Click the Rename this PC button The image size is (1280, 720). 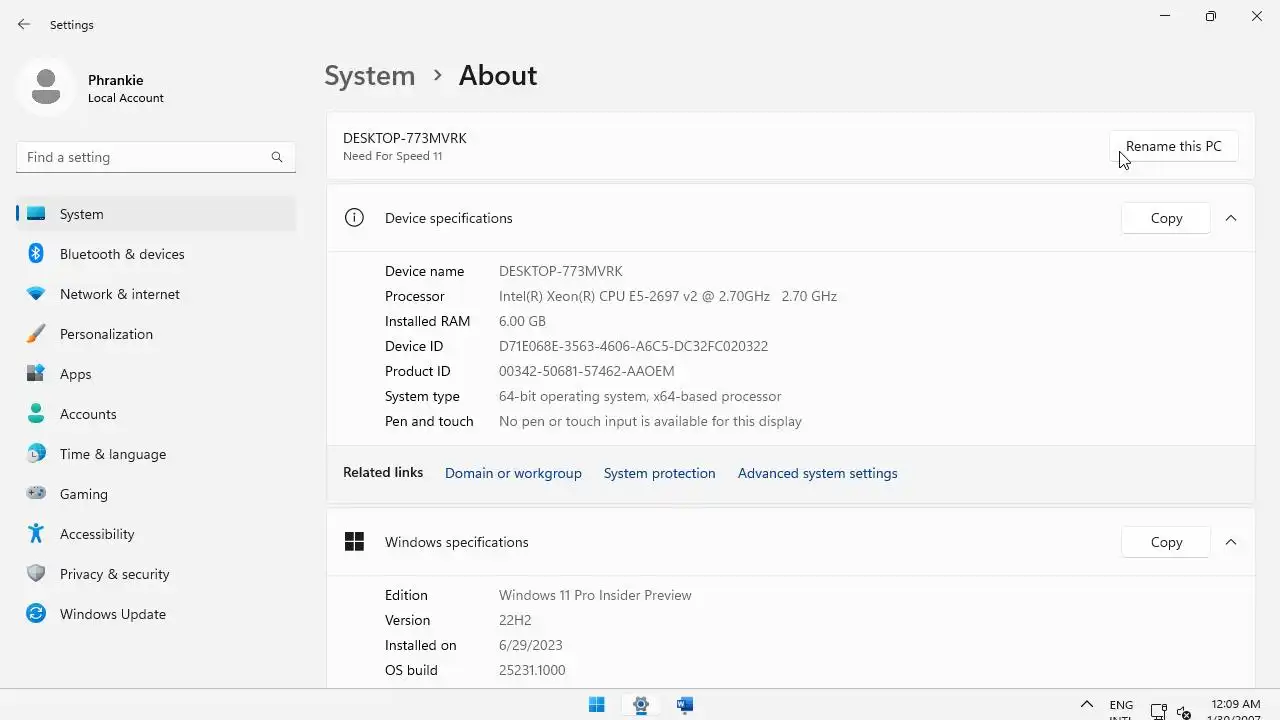[x=1173, y=146]
